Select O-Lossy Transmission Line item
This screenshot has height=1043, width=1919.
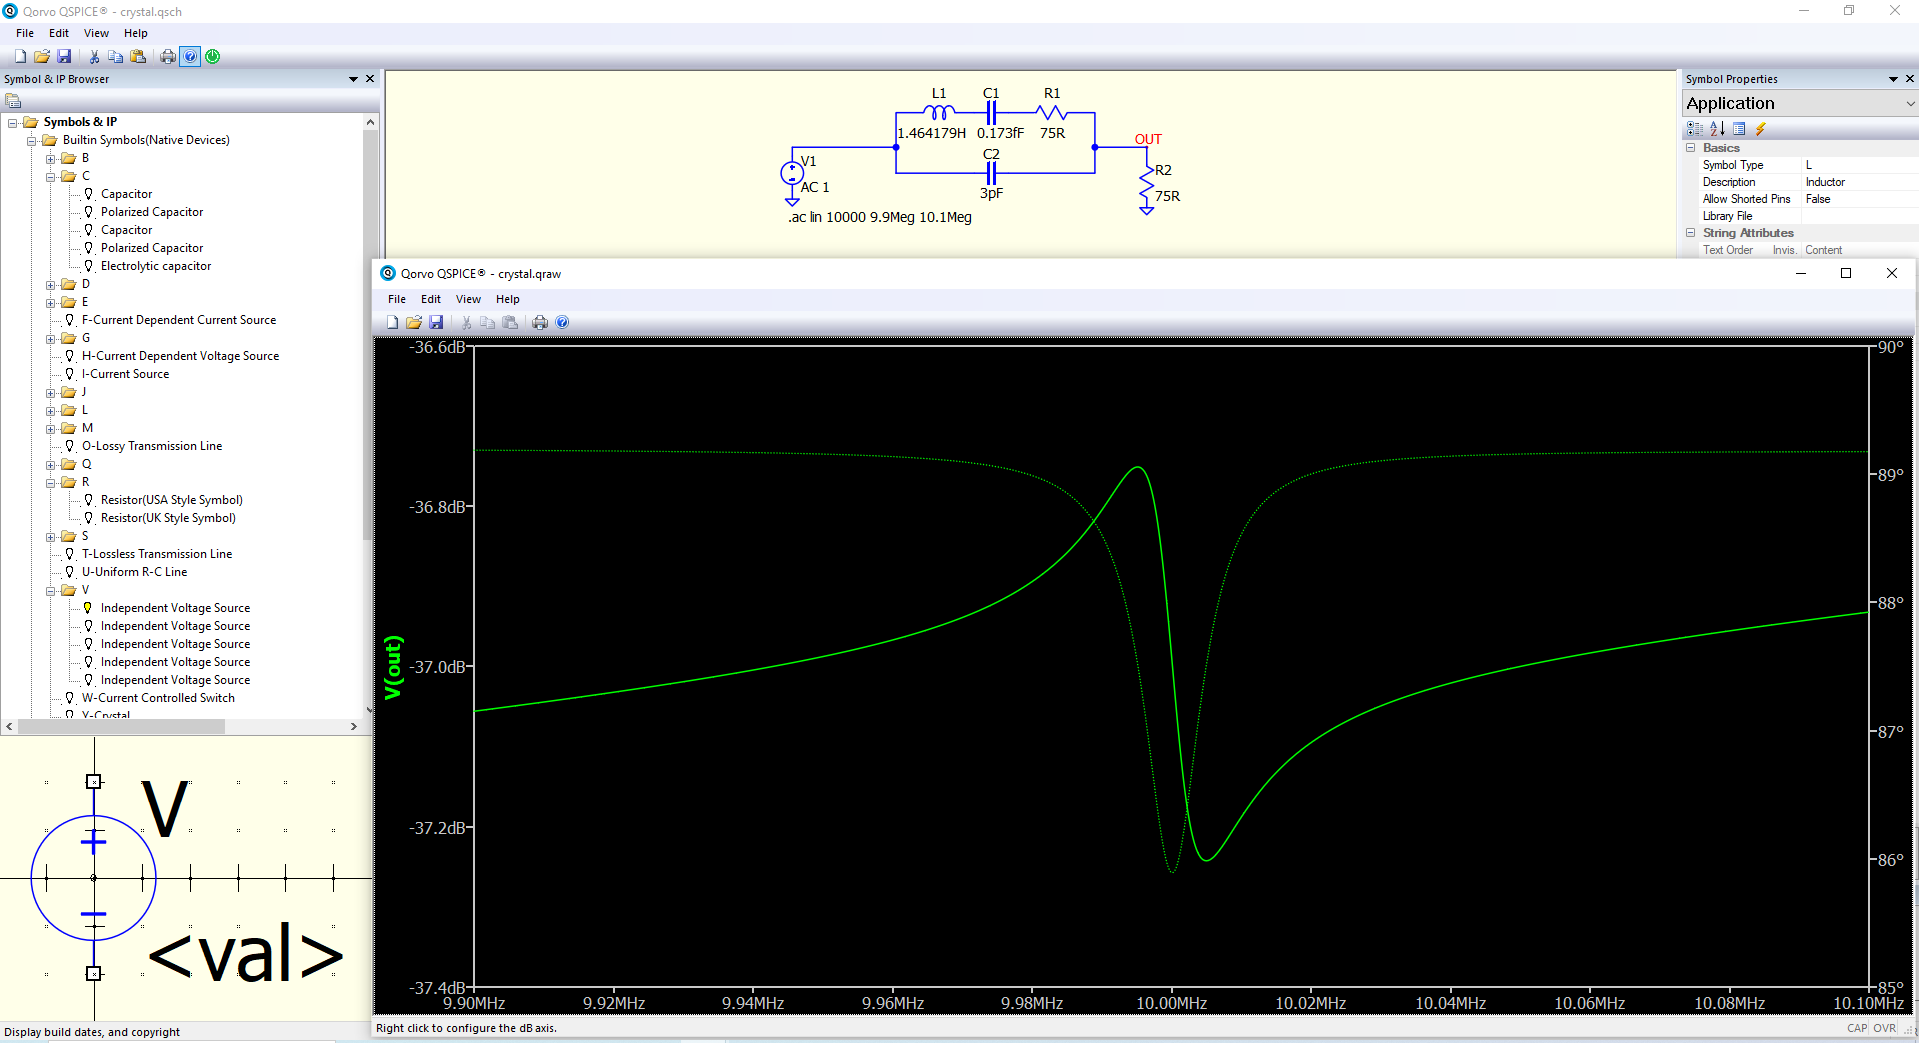point(152,446)
